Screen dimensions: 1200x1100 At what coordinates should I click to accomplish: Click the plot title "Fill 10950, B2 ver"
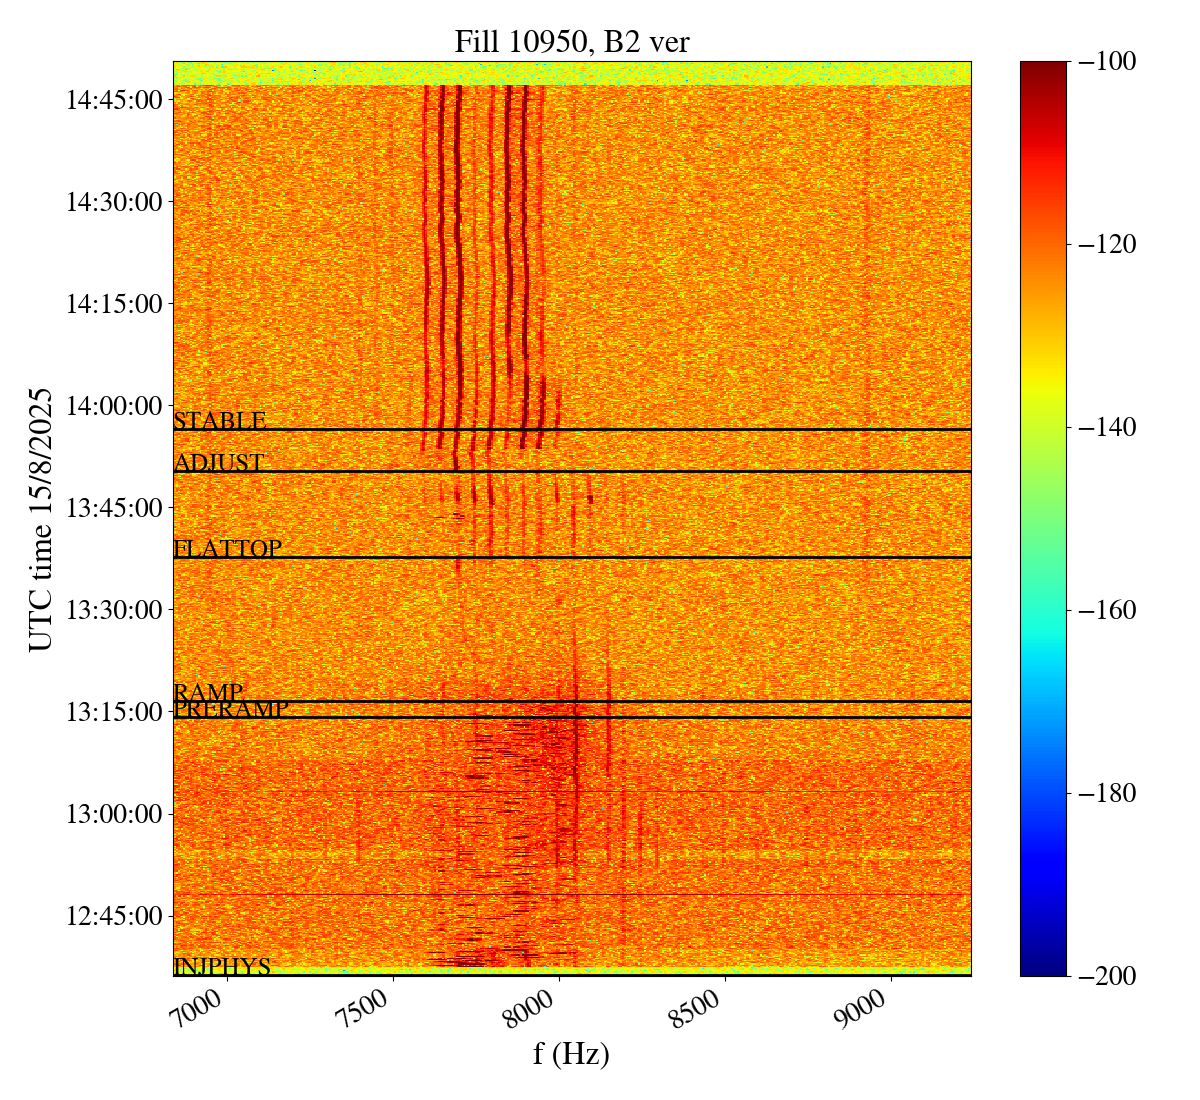click(571, 41)
